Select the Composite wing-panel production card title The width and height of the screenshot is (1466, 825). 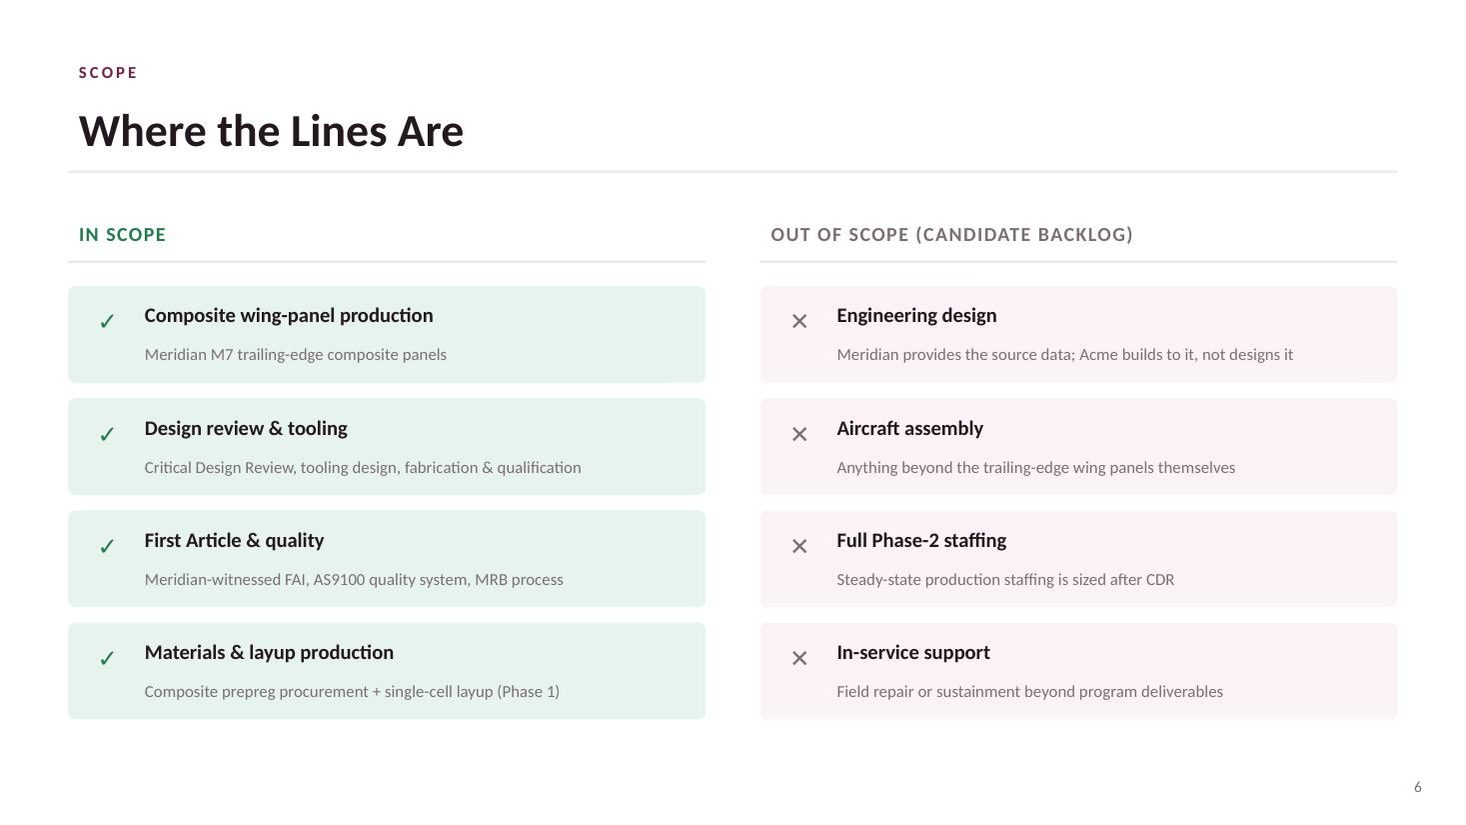click(289, 315)
